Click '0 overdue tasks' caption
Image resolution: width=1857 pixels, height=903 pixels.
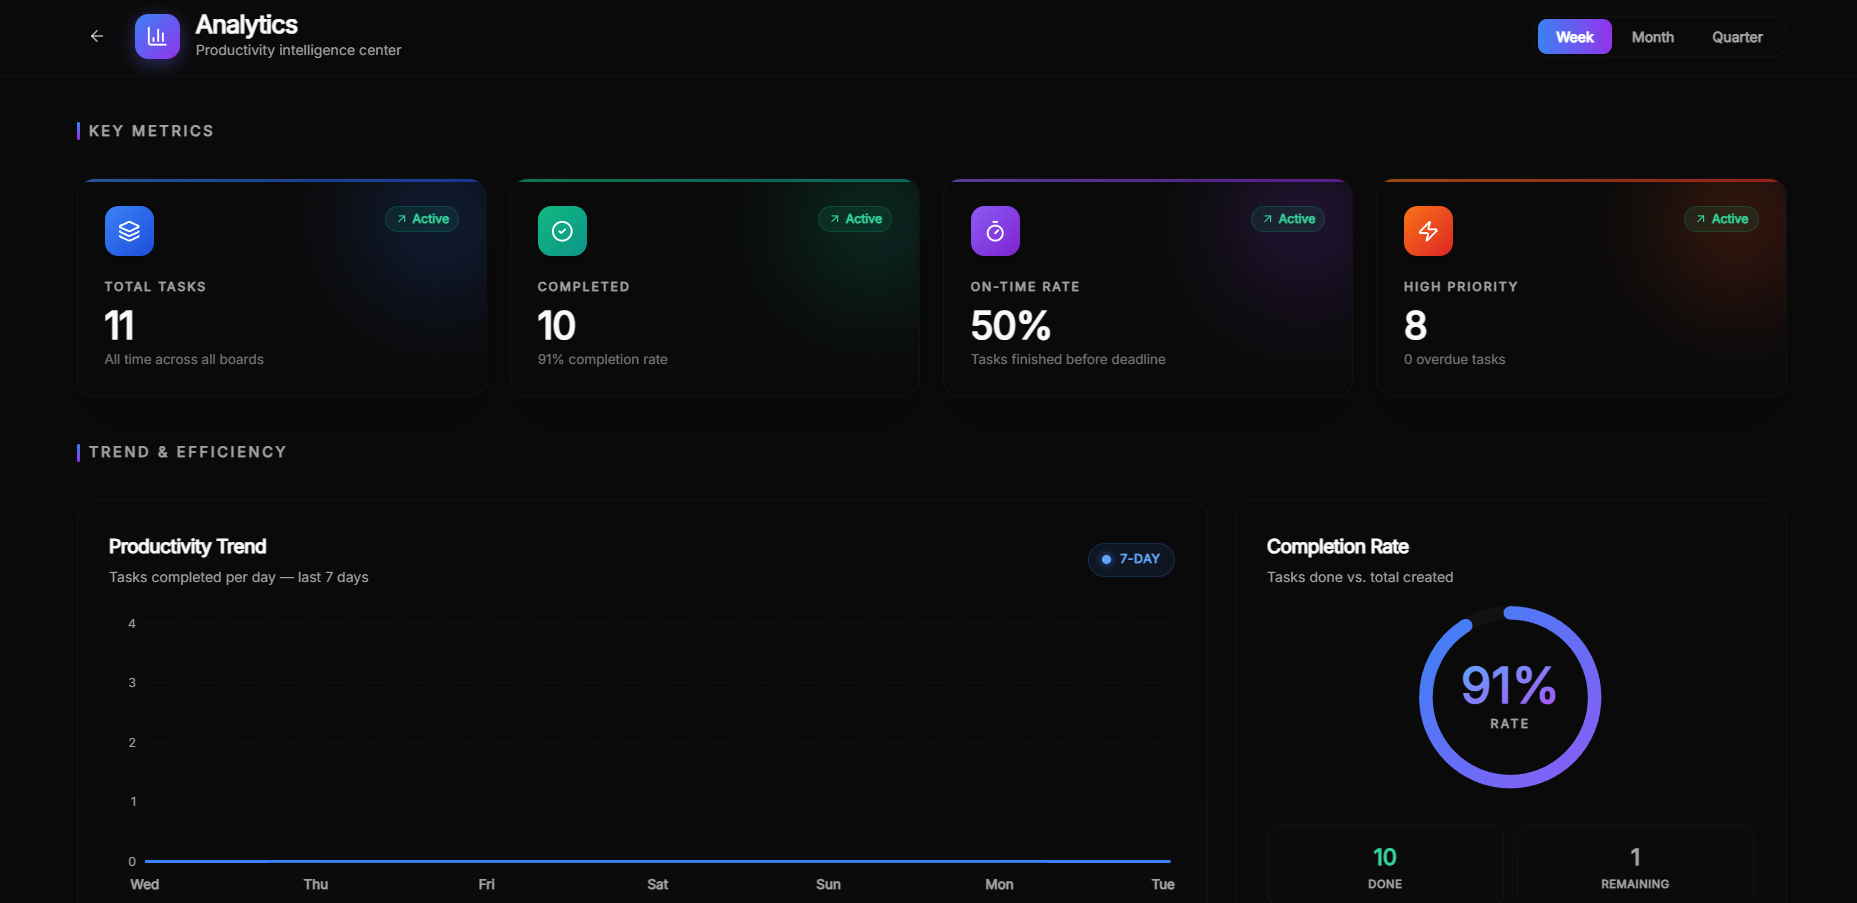click(x=1454, y=359)
